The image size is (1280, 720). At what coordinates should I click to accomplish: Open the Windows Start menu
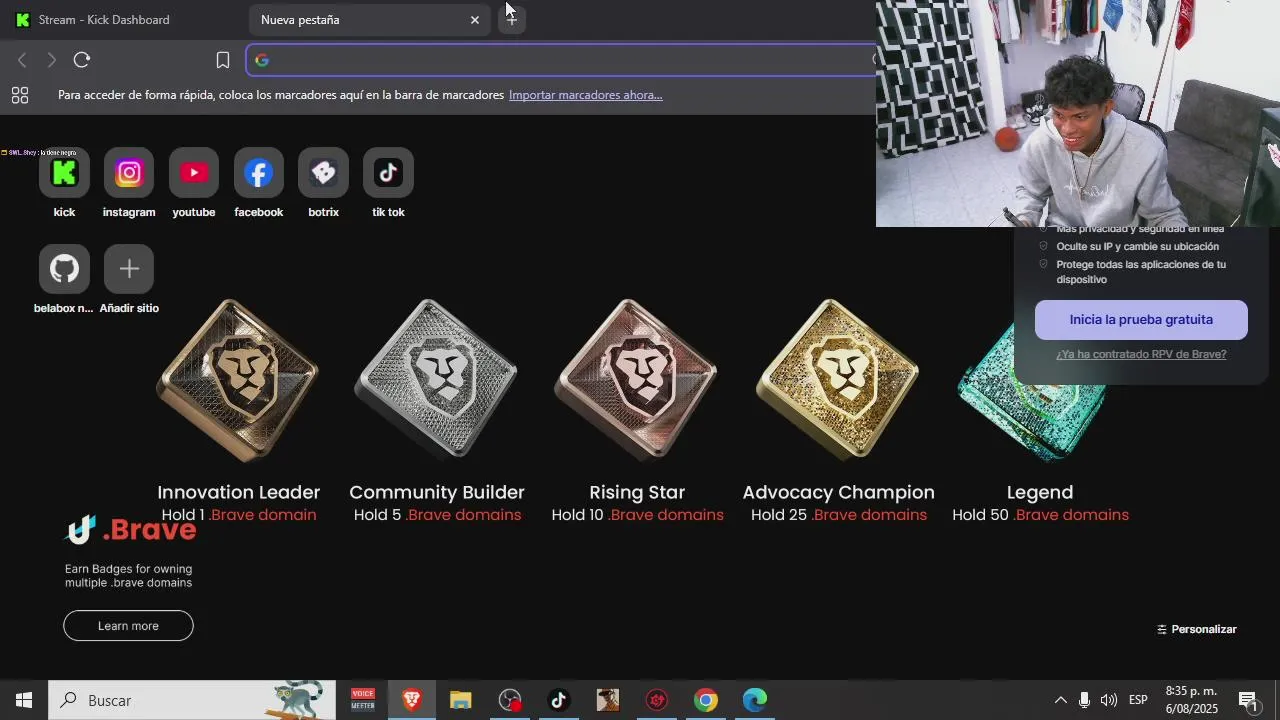(24, 700)
